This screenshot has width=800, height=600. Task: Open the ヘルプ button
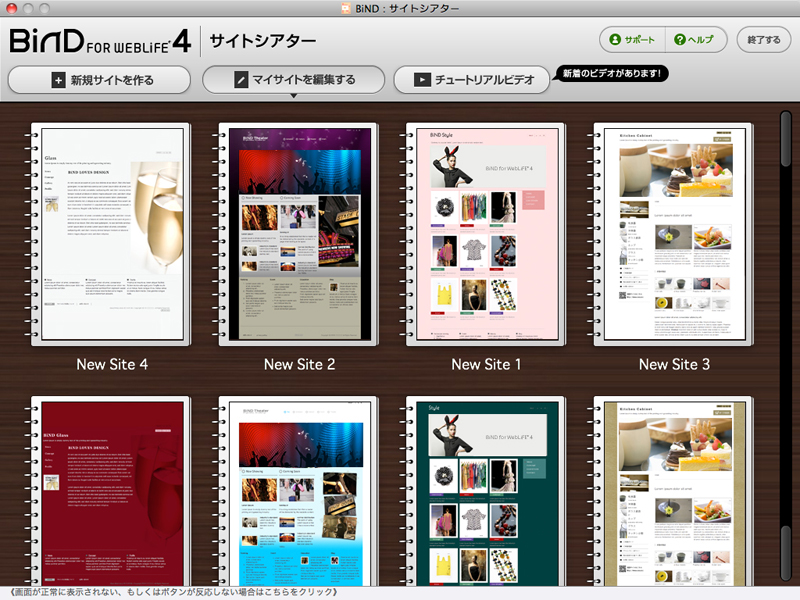694,40
